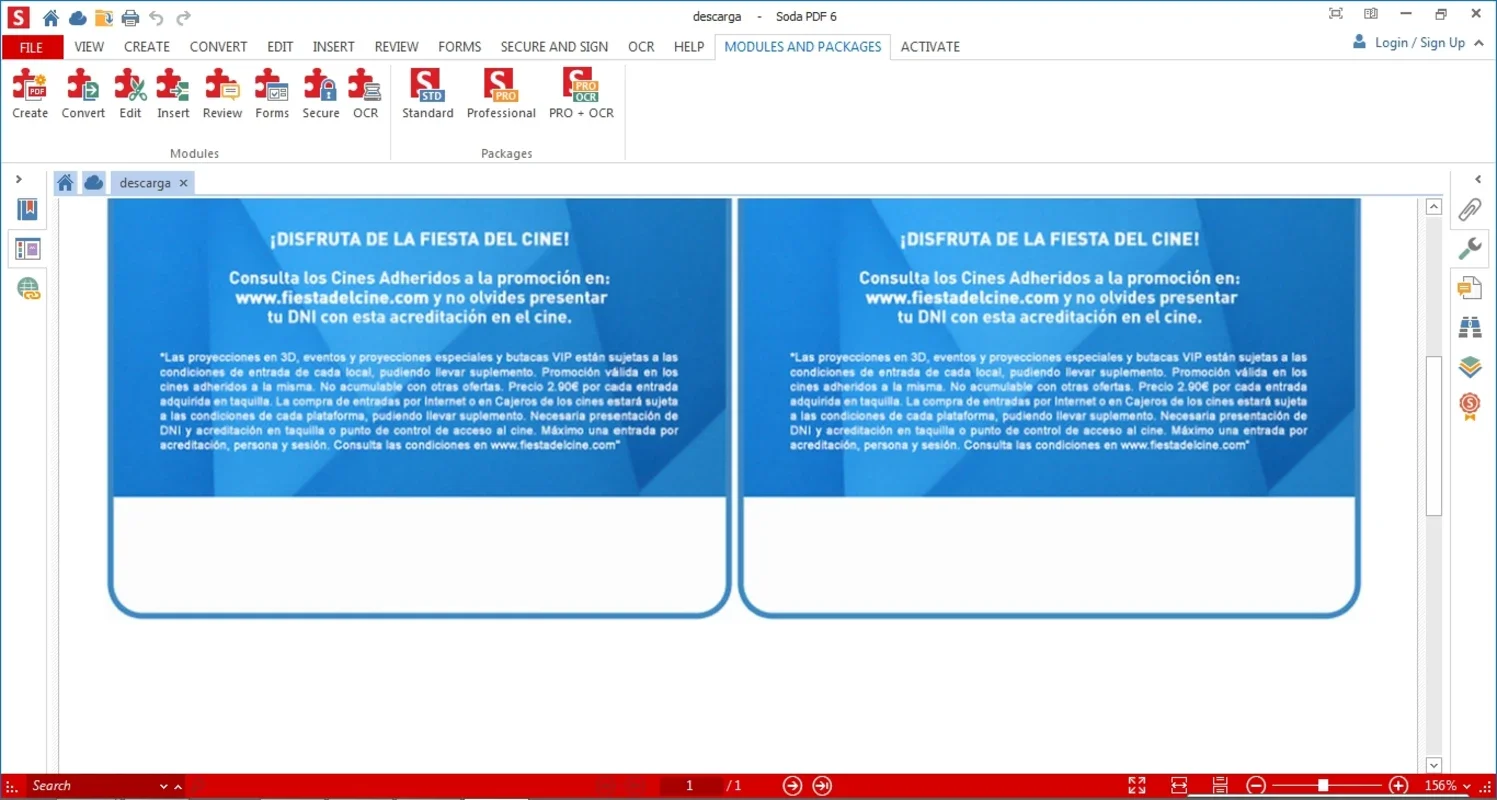
Task: Switch to the SECURE AND SIGN tab
Action: [x=554, y=47]
